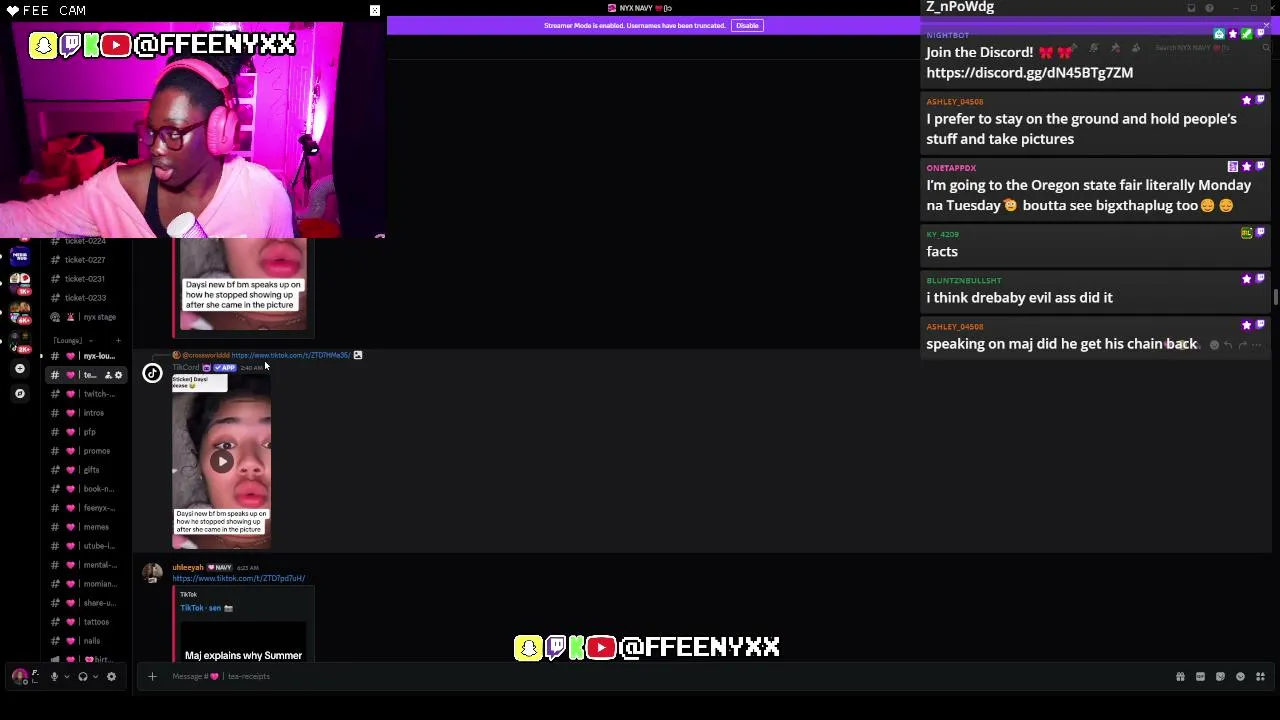
Task: Open the book-n... channel
Action: [x=86, y=489]
